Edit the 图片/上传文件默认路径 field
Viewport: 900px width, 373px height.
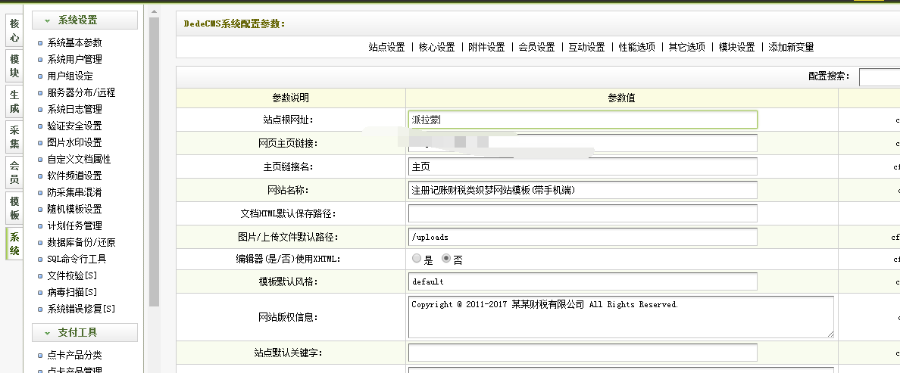583,236
